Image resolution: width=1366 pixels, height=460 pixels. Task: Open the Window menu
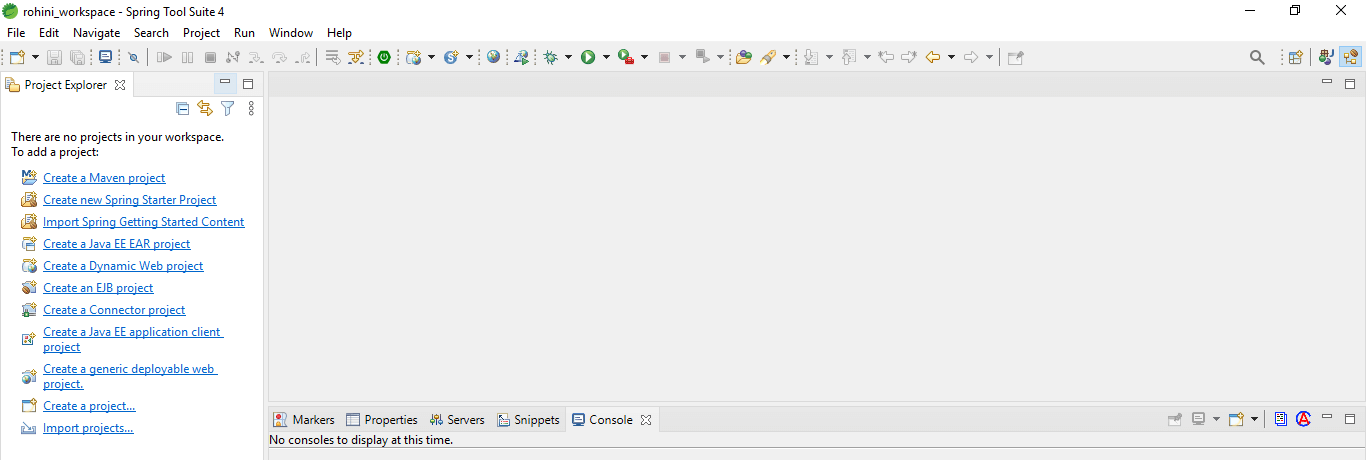tap(291, 33)
